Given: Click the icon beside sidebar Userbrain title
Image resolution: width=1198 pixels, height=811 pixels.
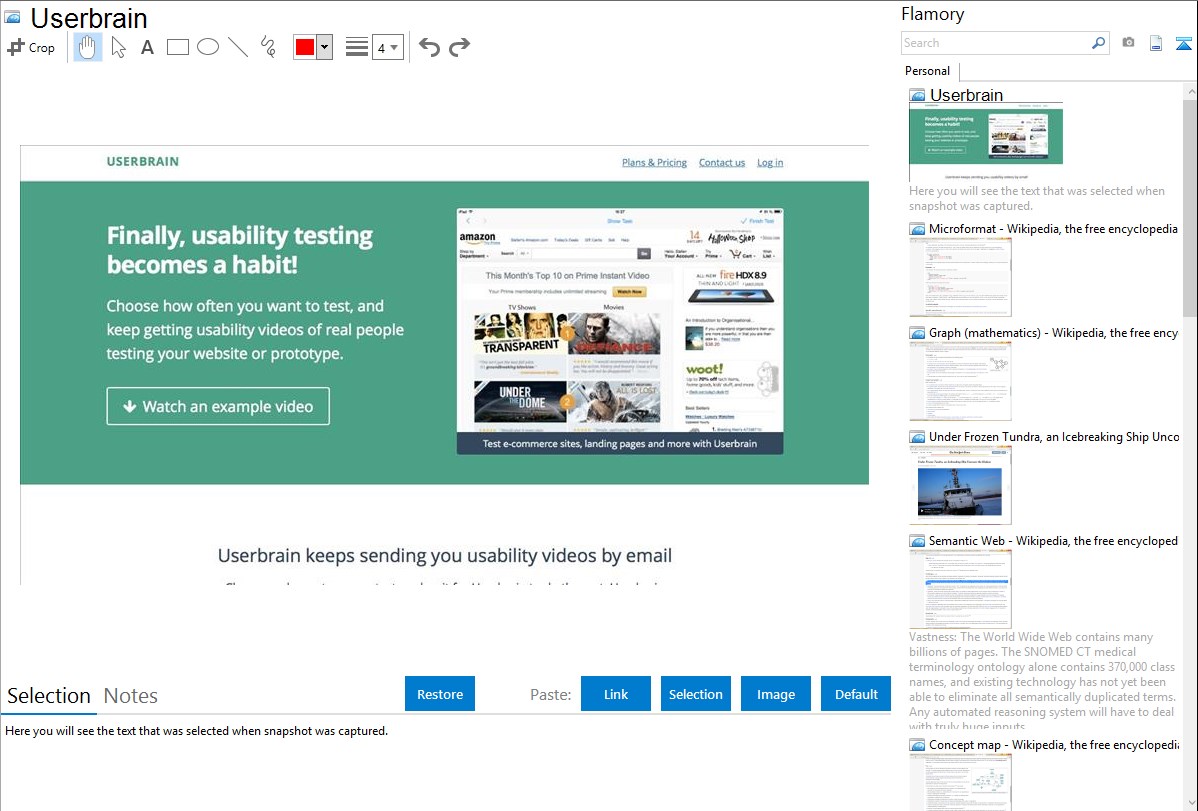Looking at the screenshot, I should 917,96.
